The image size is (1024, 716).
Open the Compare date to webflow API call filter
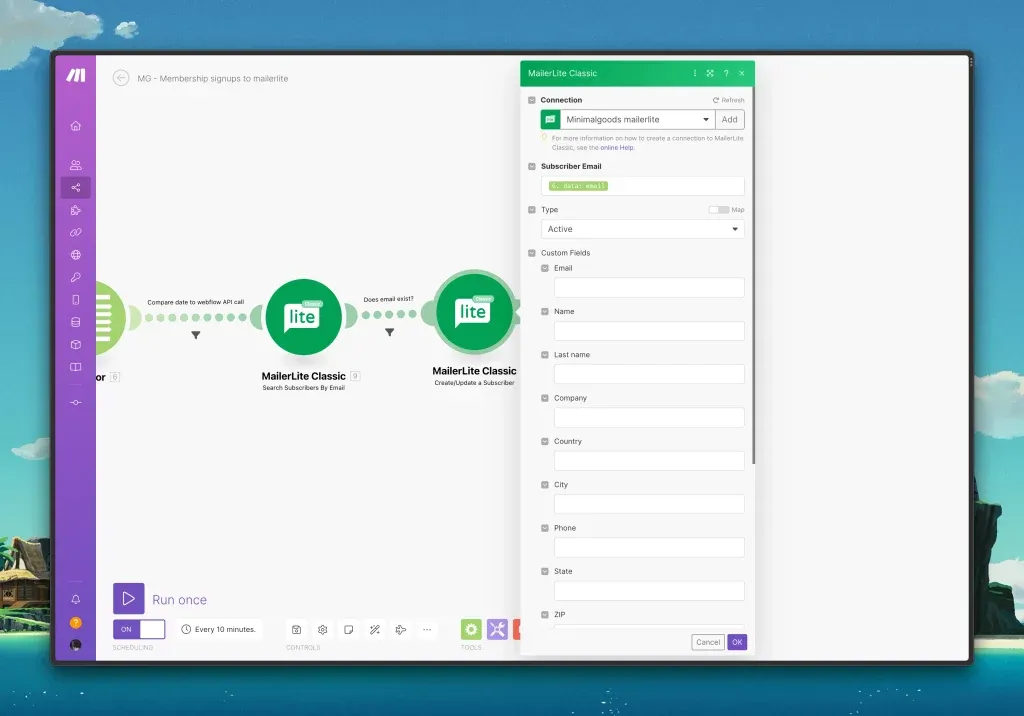(x=195, y=334)
